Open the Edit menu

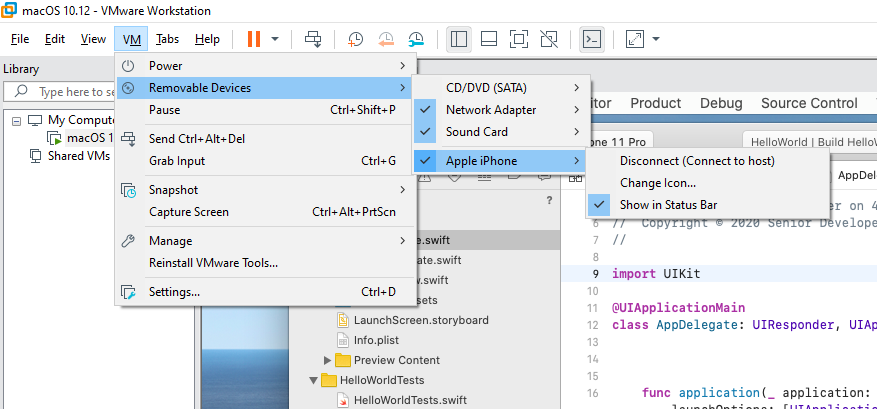[x=55, y=39]
